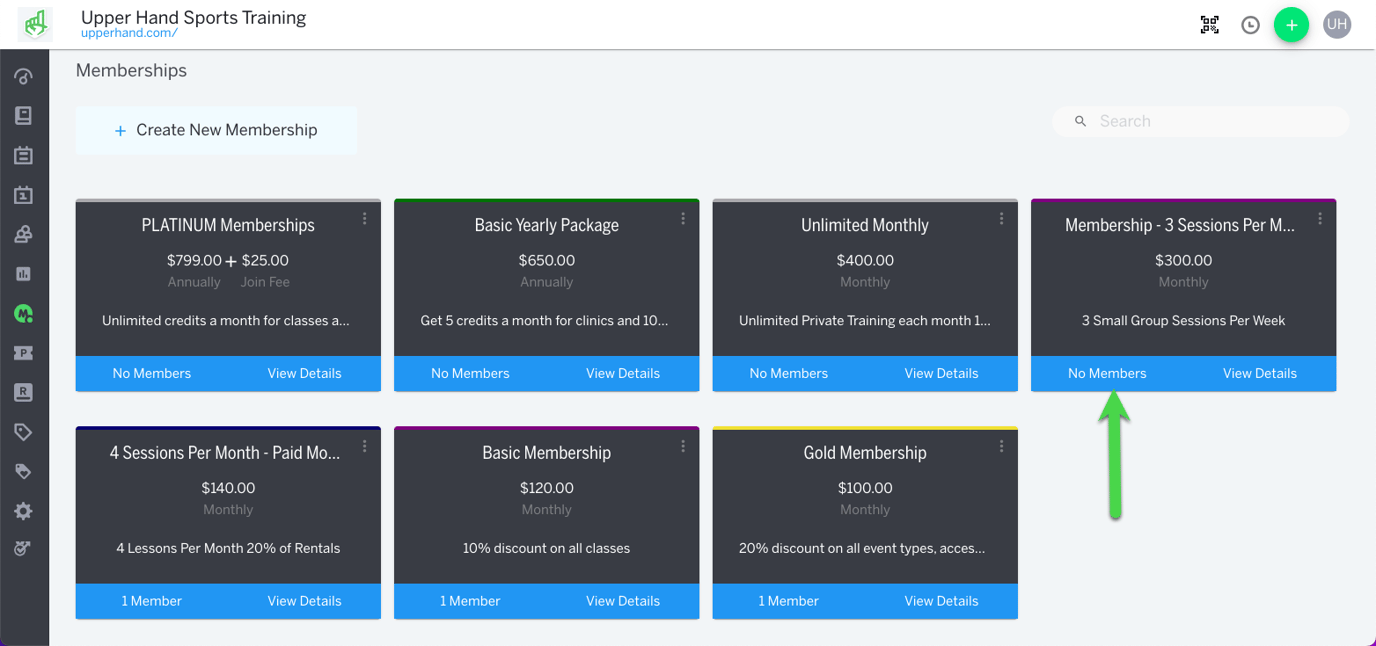Open the outlined tag icon in sidebar
The width and height of the screenshot is (1376, 646).
coord(23,432)
